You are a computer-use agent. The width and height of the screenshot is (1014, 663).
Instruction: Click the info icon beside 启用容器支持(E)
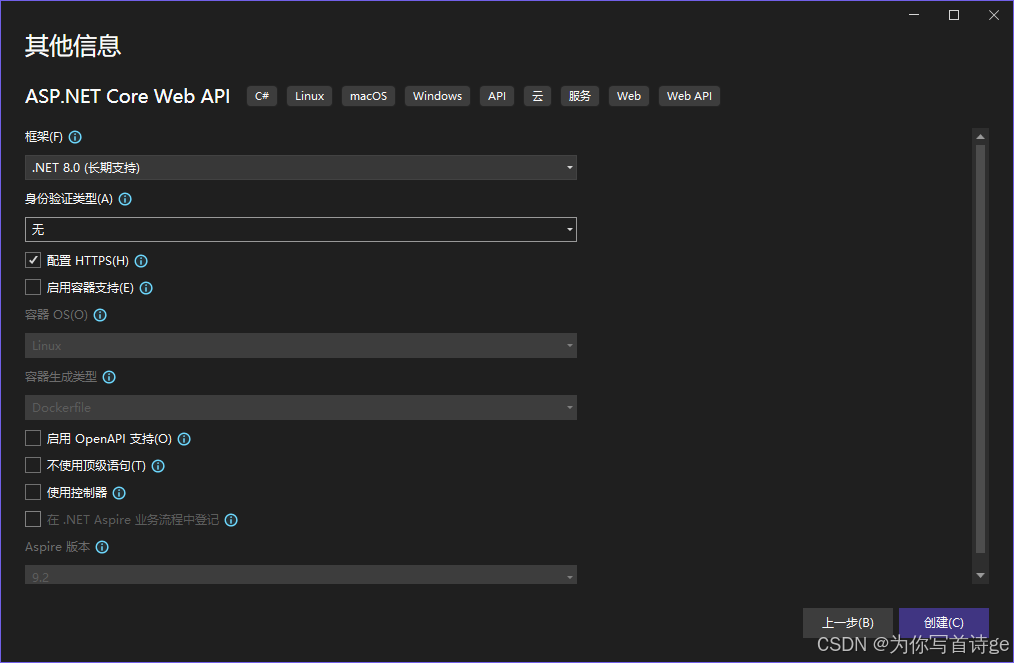pos(146,288)
